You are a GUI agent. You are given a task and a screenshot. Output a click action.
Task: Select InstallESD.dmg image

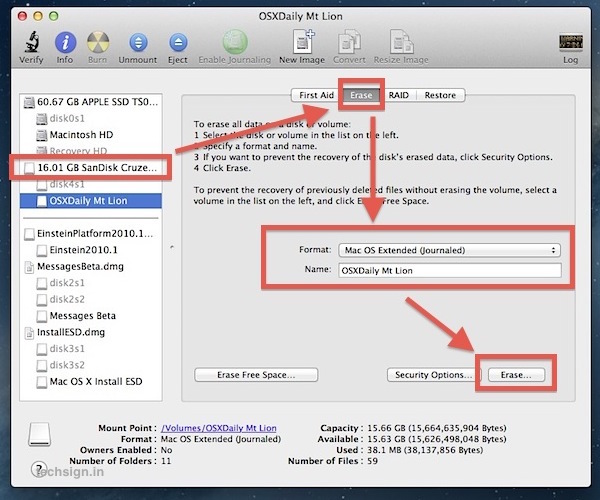(x=91, y=332)
